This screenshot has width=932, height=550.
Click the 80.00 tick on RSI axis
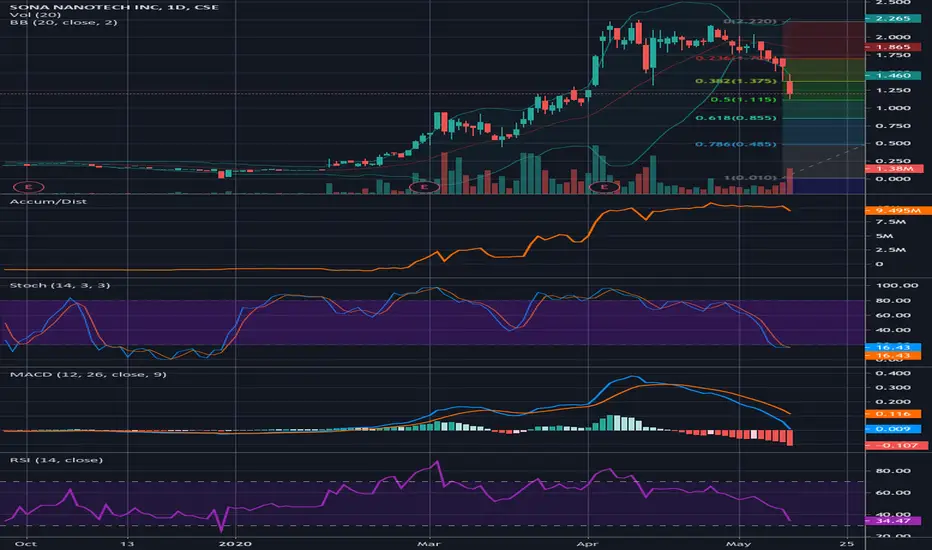(893, 471)
